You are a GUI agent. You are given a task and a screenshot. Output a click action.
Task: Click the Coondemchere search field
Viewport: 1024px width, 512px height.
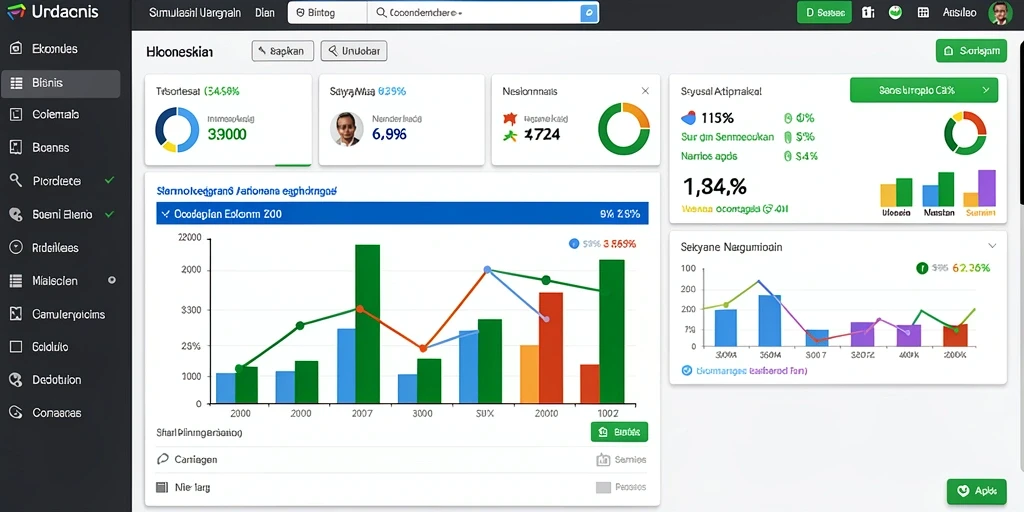click(x=475, y=12)
